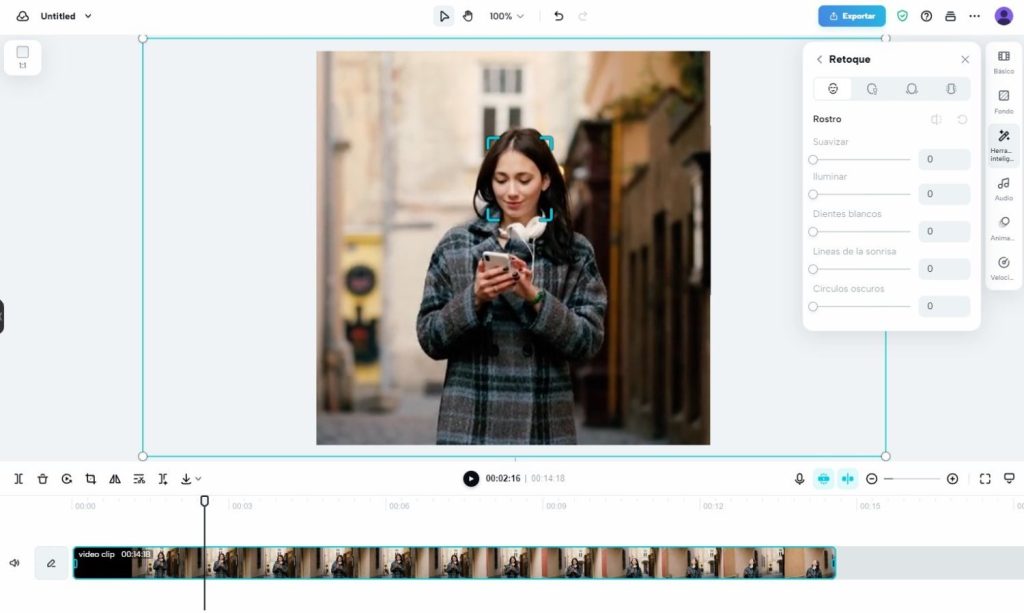The height and width of the screenshot is (613, 1024).
Task: Open the Audio panel in right sidebar
Action: (1003, 189)
